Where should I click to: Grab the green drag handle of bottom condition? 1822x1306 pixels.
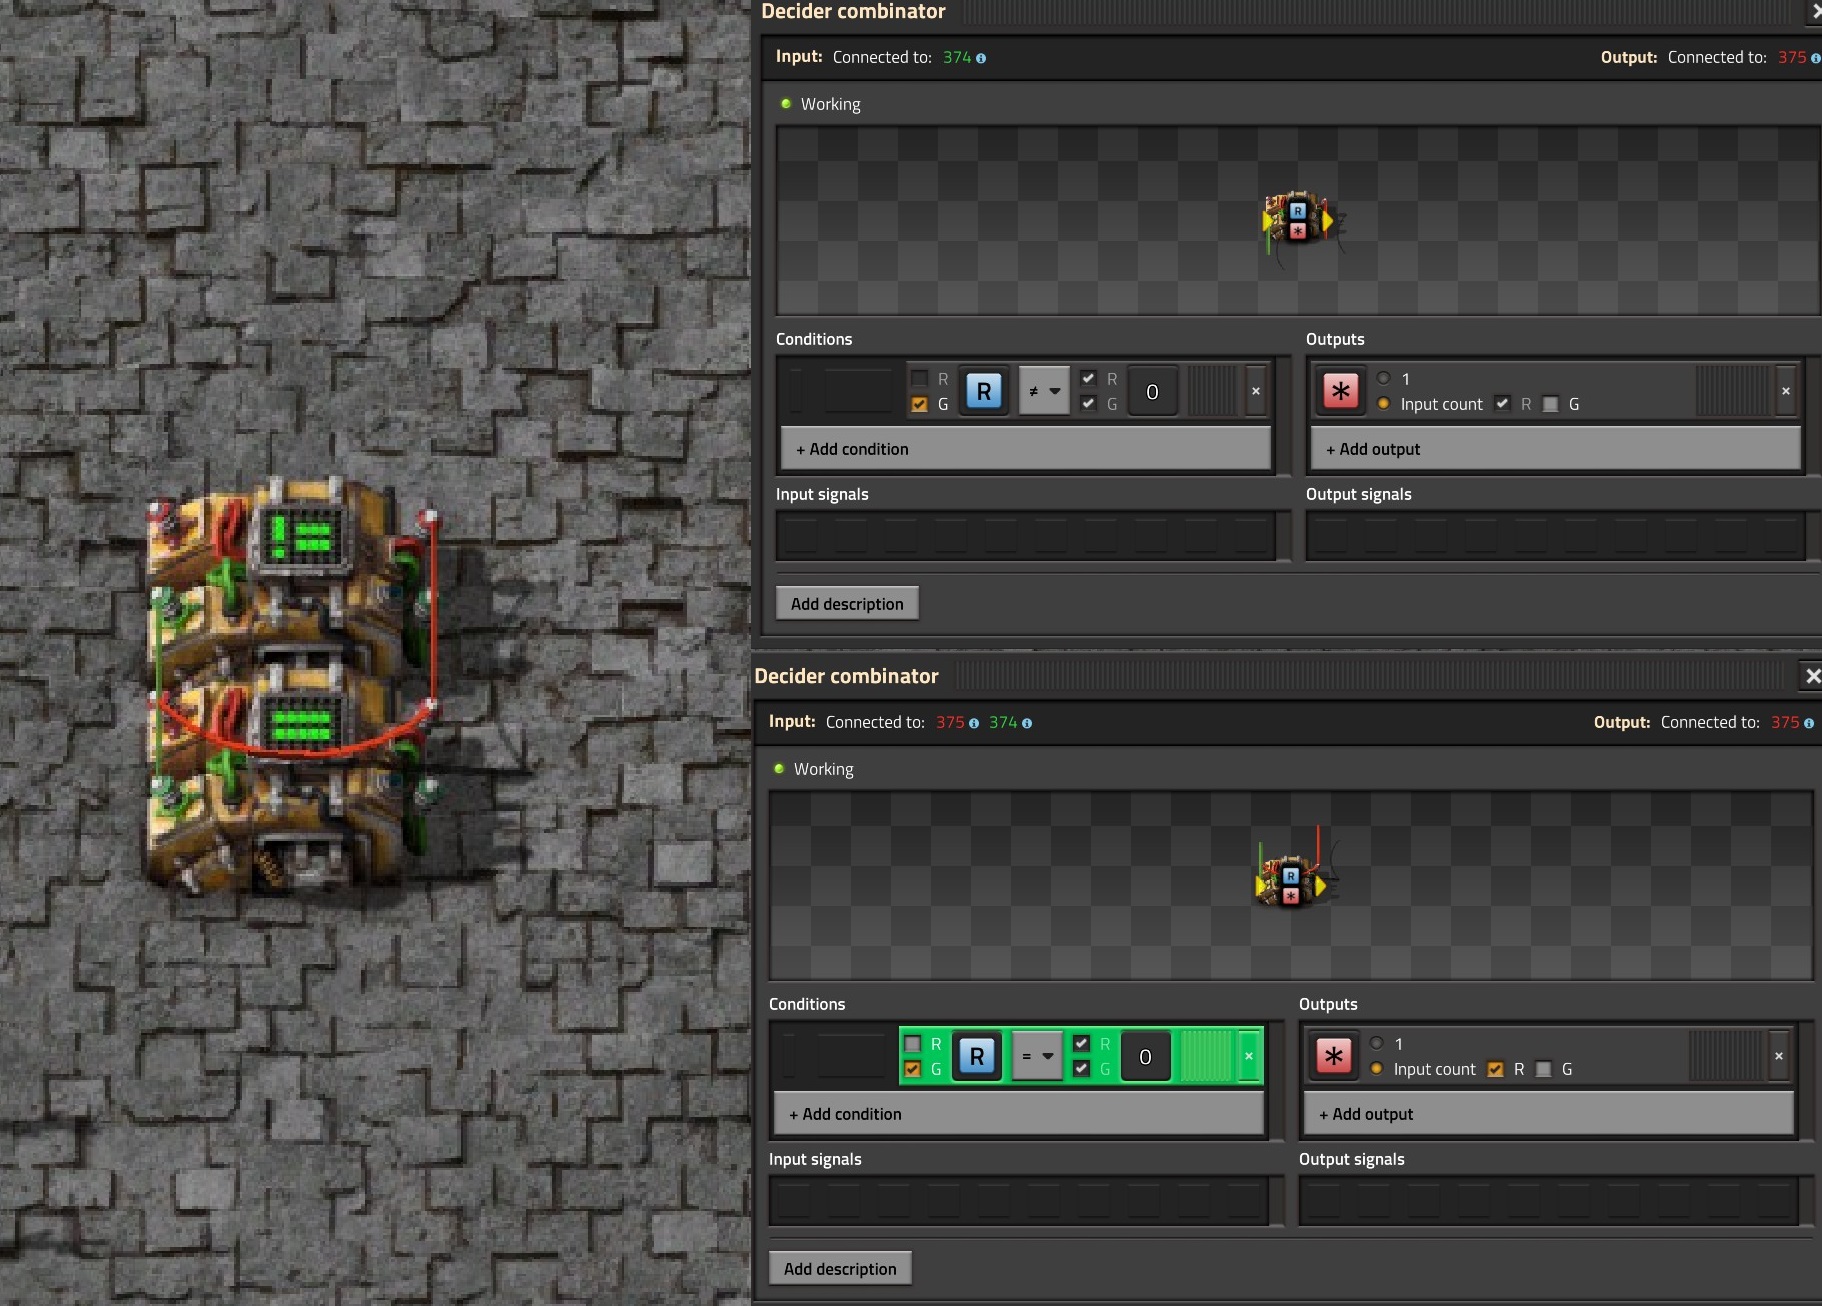(x=1205, y=1056)
